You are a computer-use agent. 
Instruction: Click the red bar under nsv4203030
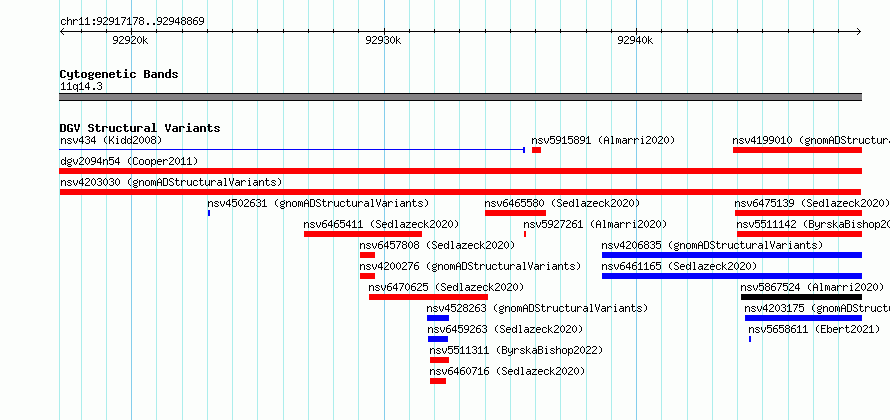(x=461, y=192)
